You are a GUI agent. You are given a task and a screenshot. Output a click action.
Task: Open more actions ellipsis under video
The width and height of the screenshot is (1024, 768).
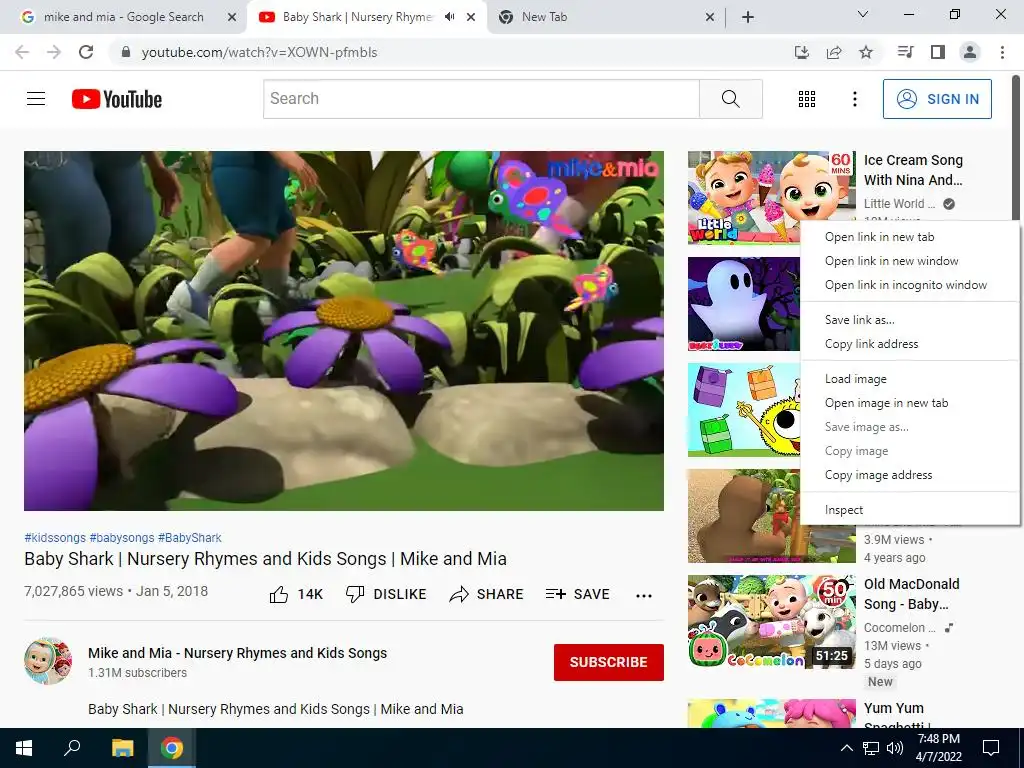(644, 595)
